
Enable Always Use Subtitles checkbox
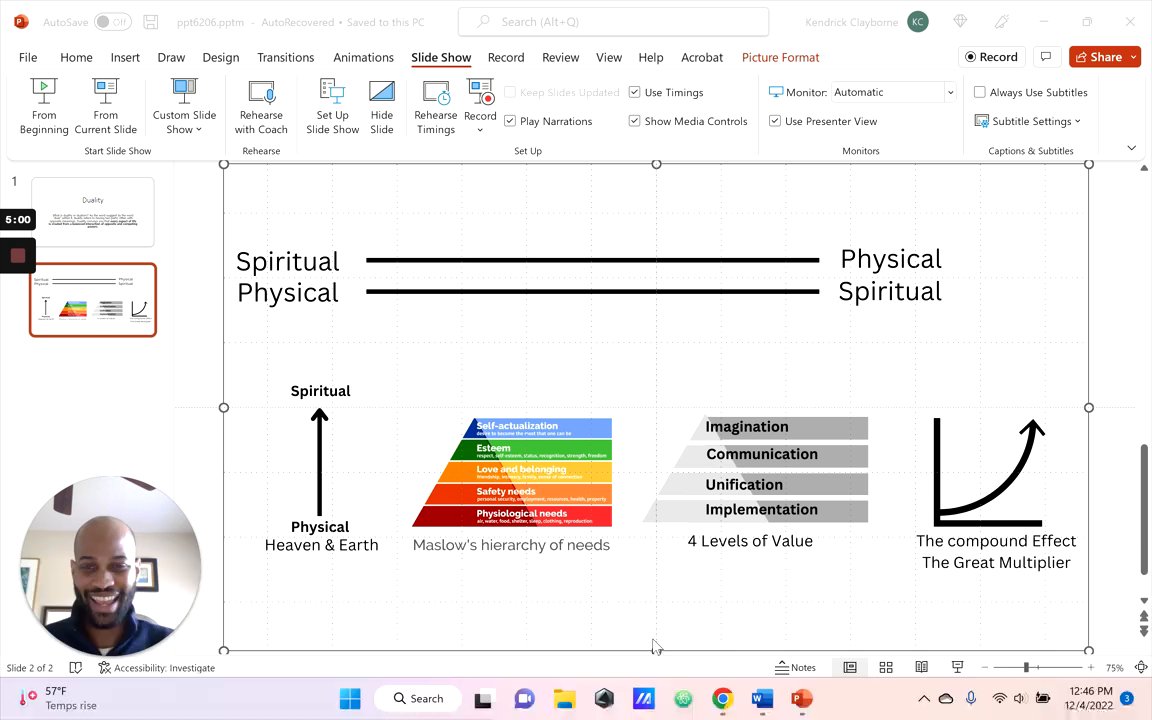(x=979, y=92)
